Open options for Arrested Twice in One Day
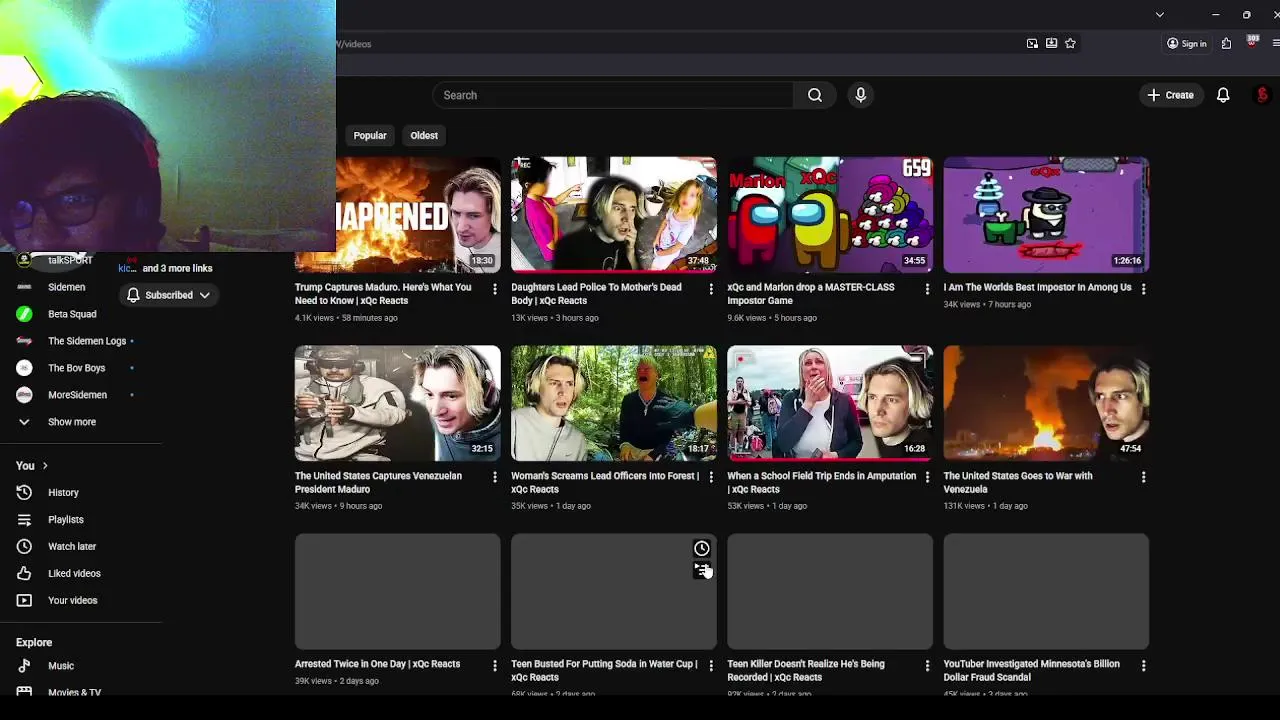 (494, 666)
